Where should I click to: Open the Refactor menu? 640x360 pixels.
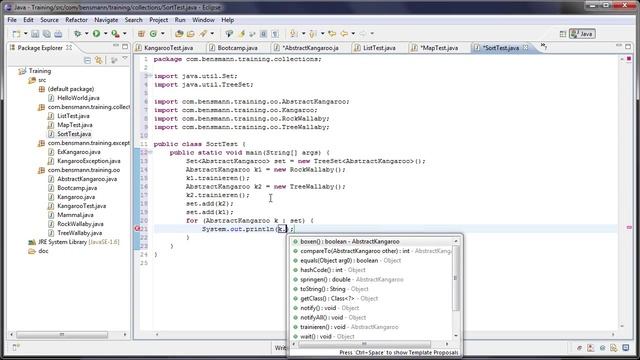tap(76, 20)
